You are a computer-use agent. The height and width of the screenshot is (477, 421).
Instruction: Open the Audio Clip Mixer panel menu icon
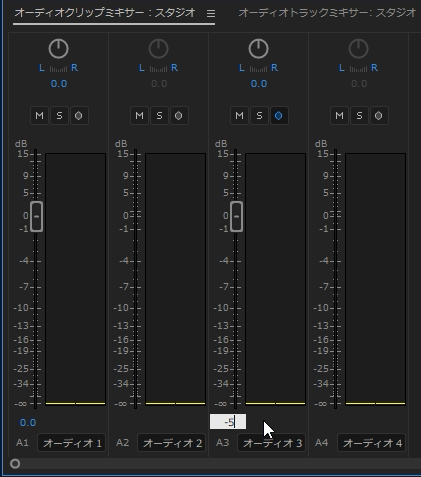coord(211,13)
